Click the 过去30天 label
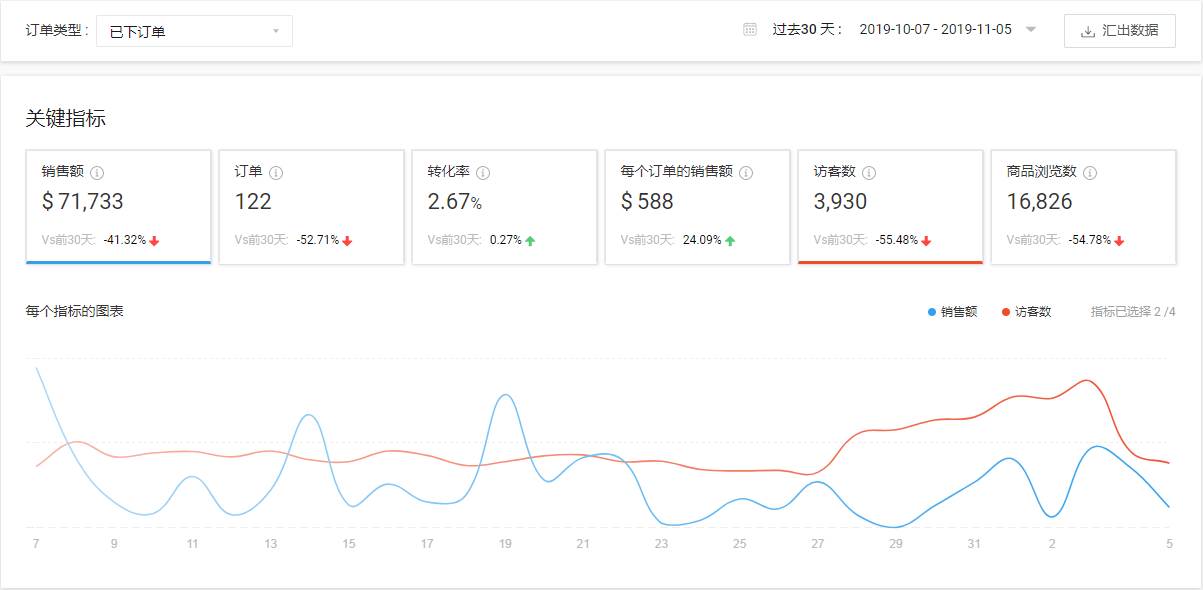 [x=809, y=30]
